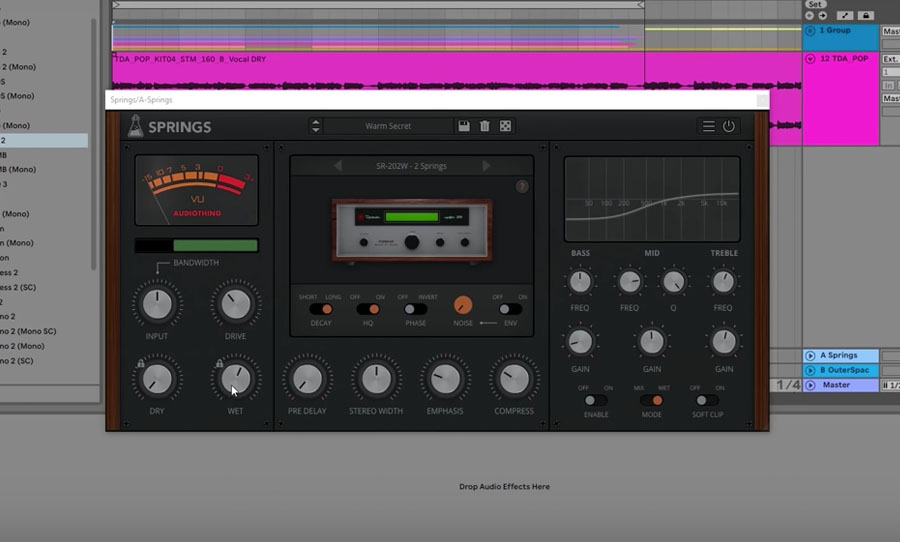900x542 pixels.
Task: Click the EMPHASIS knob
Action: (445, 379)
